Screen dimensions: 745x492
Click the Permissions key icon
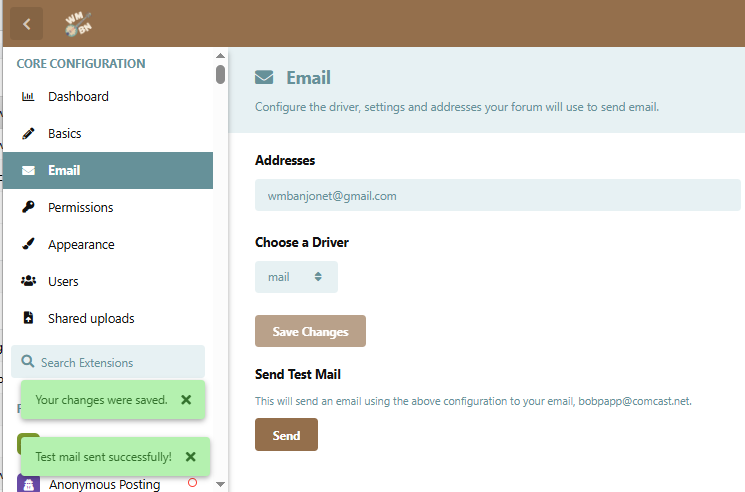pos(28,208)
